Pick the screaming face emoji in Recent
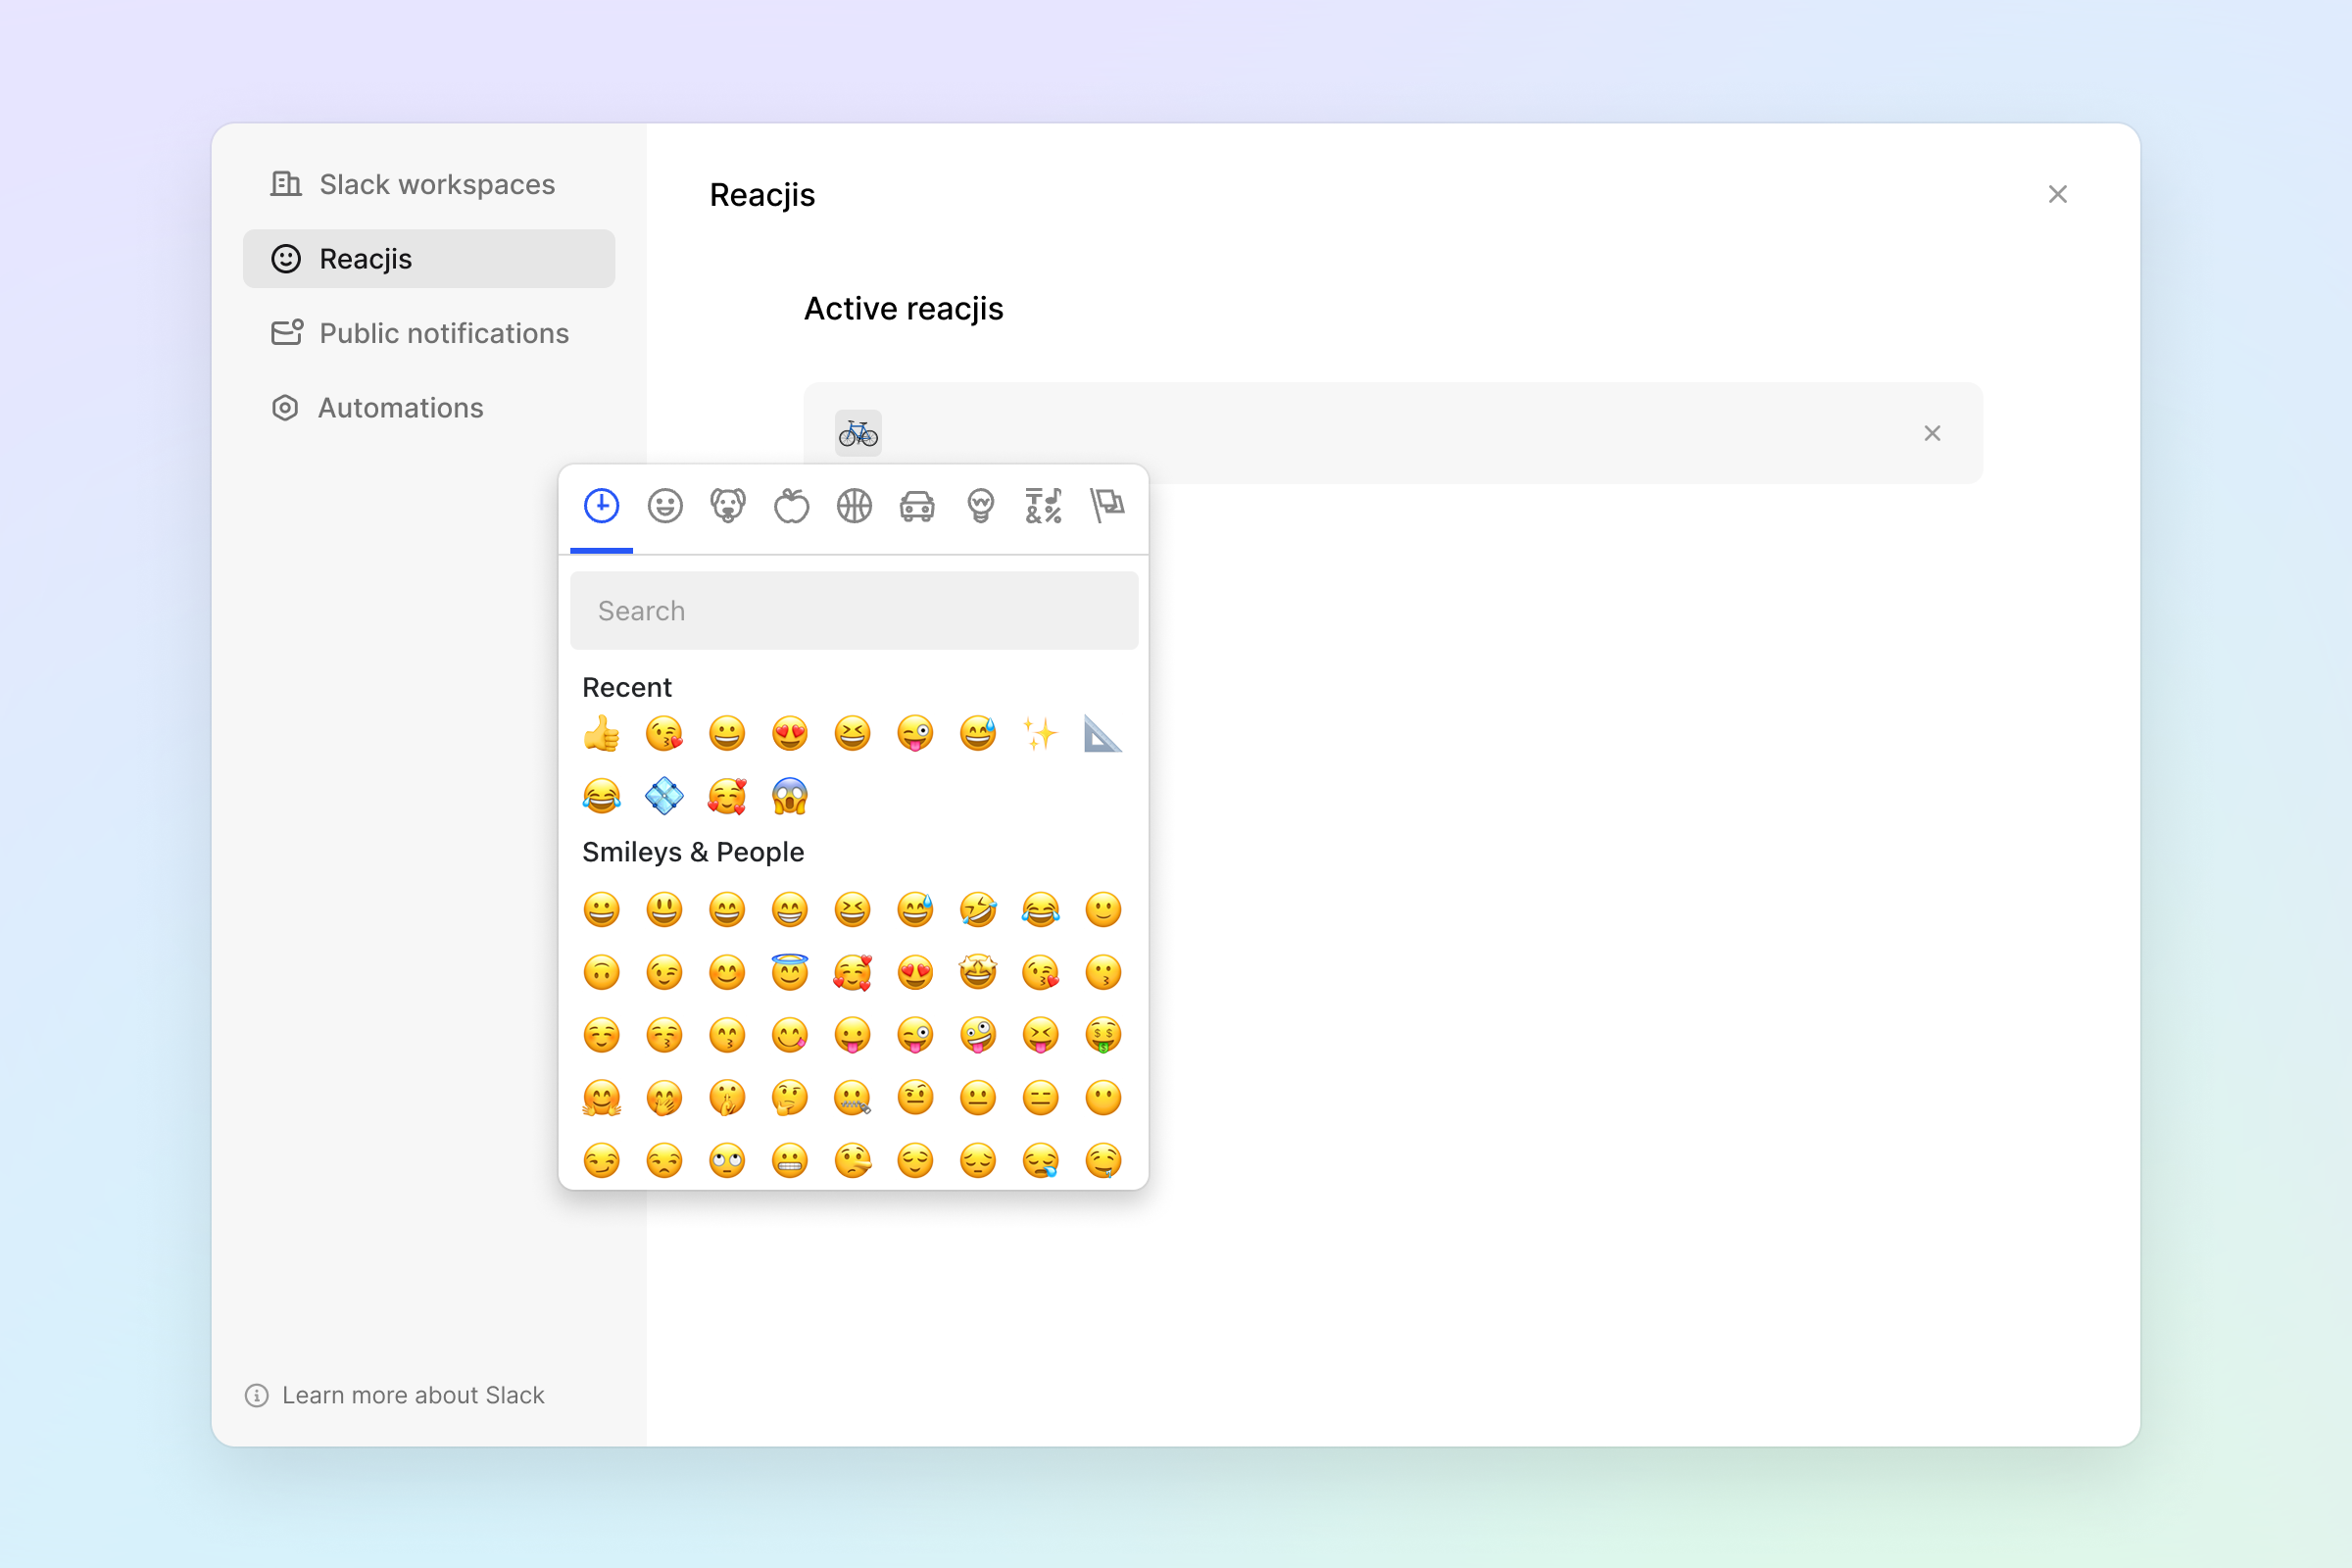This screenshot has width=2352, height=1568. coord(790,797)
